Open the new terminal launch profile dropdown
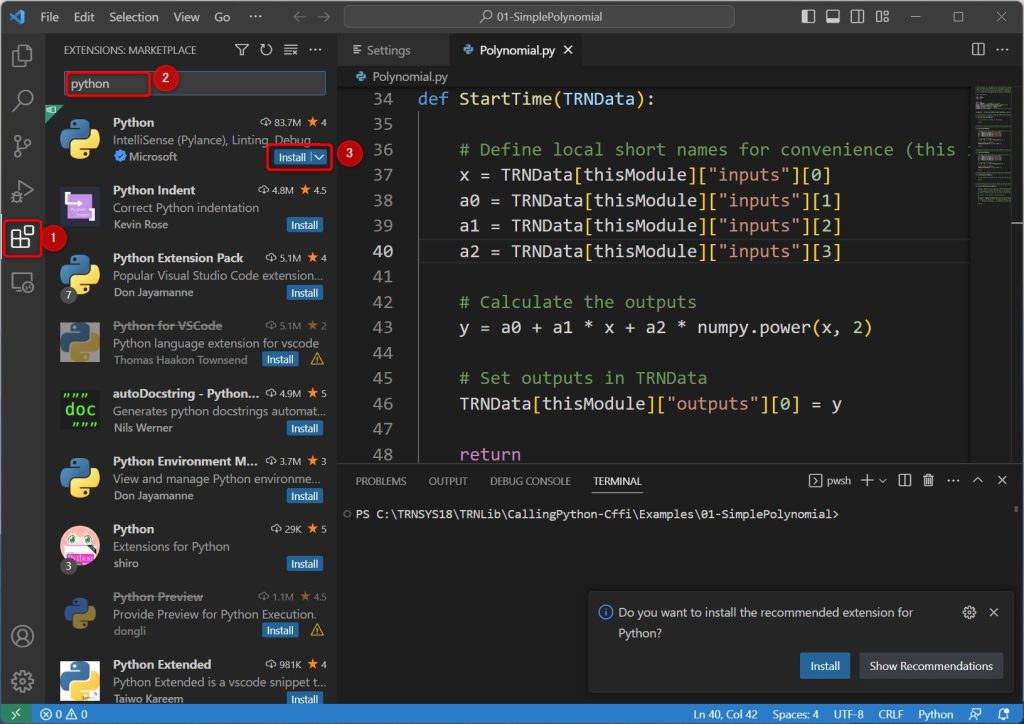Image resolution: width=1024 pixels, height=724 pixels. point(883,480)
